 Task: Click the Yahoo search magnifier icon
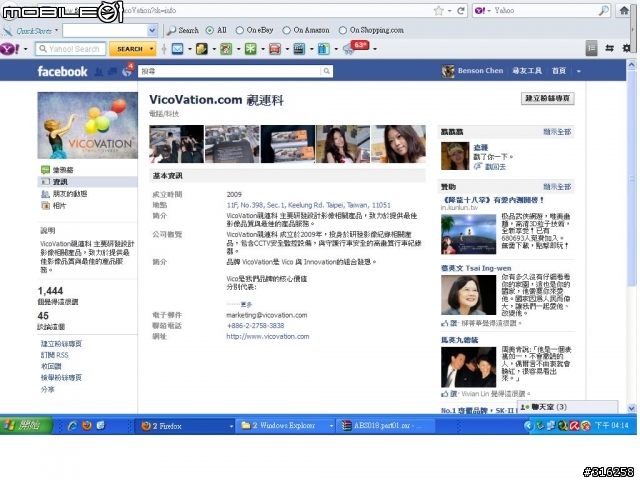(x=604, y=11)
